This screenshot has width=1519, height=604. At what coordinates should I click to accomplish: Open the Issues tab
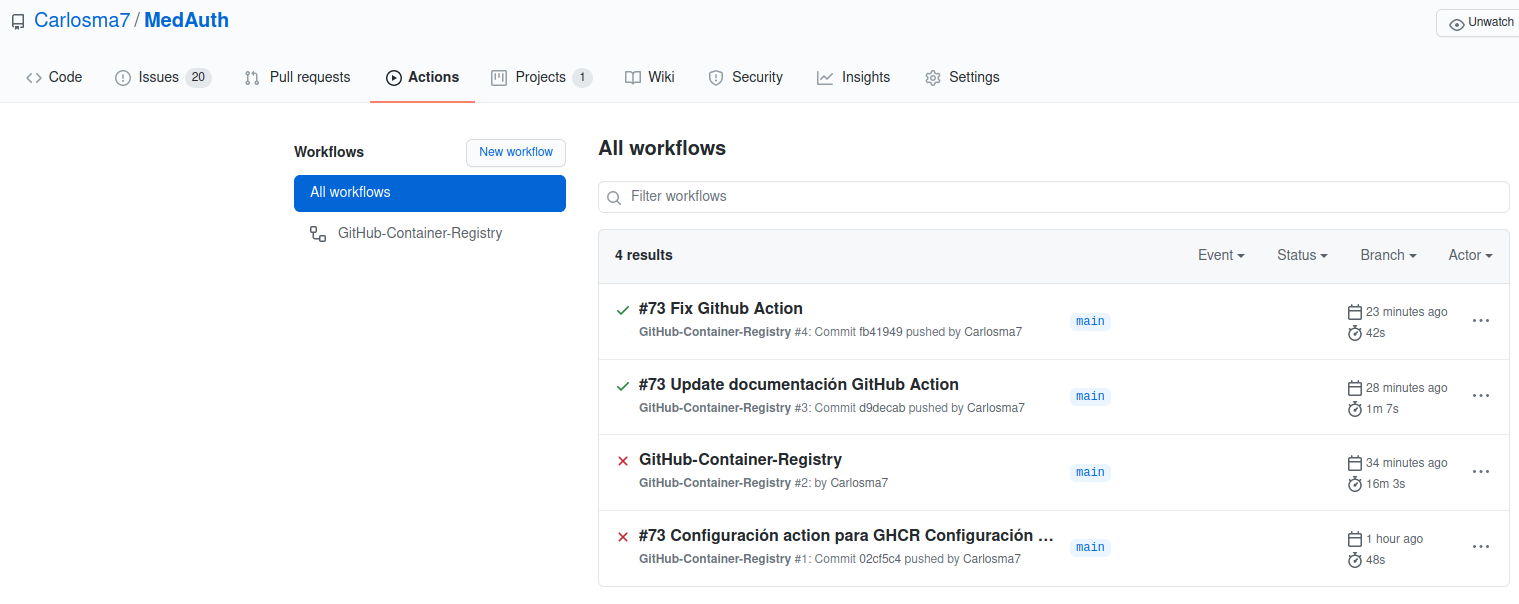pos(163,77)
